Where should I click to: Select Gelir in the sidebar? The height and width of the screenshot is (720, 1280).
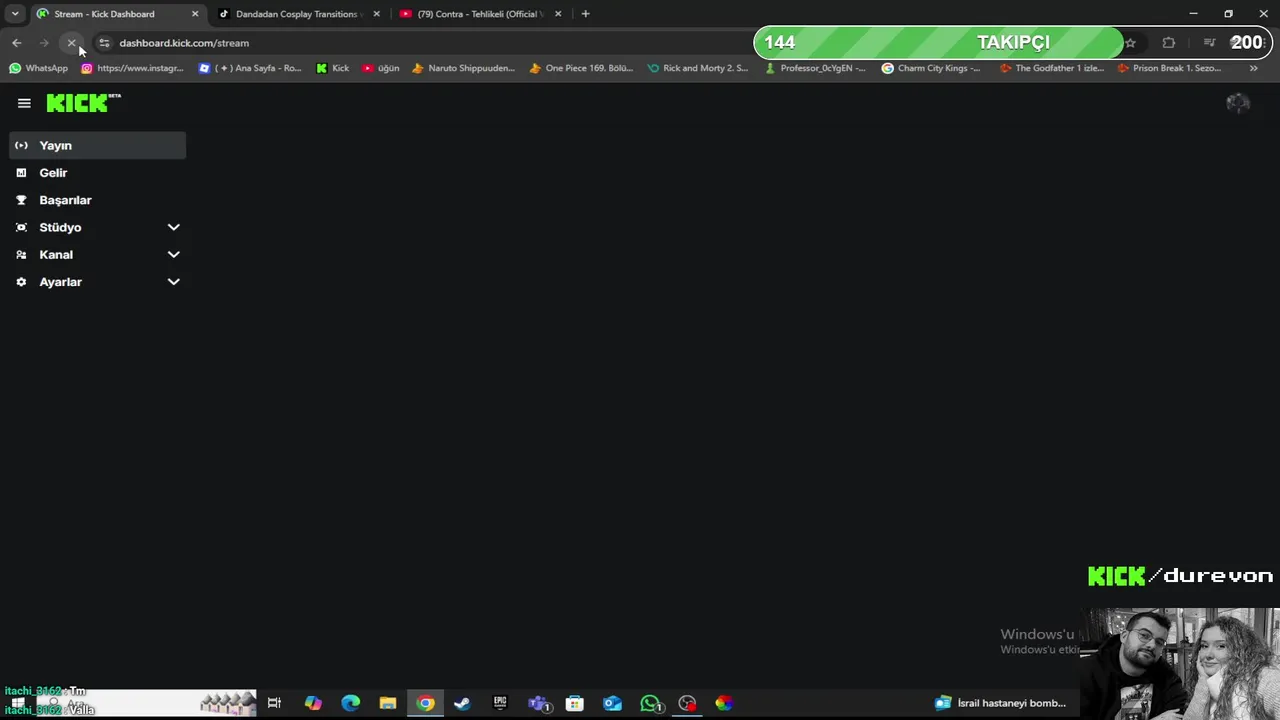(98, 173)
